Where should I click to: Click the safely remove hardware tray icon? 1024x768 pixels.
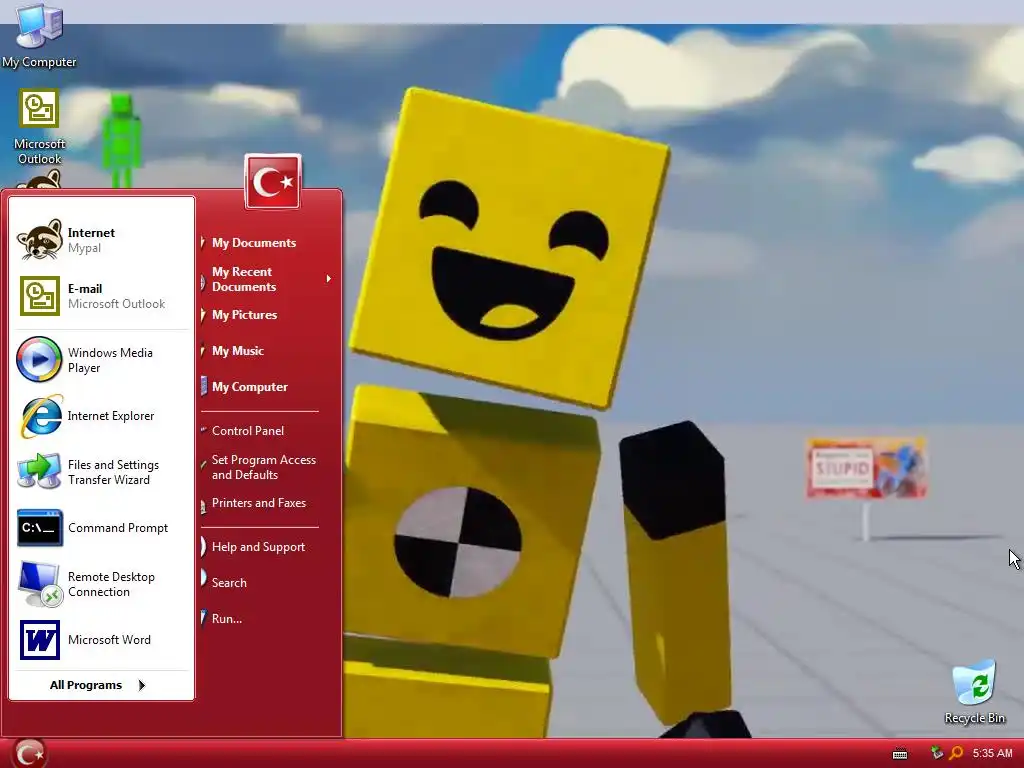pos(937,753)
